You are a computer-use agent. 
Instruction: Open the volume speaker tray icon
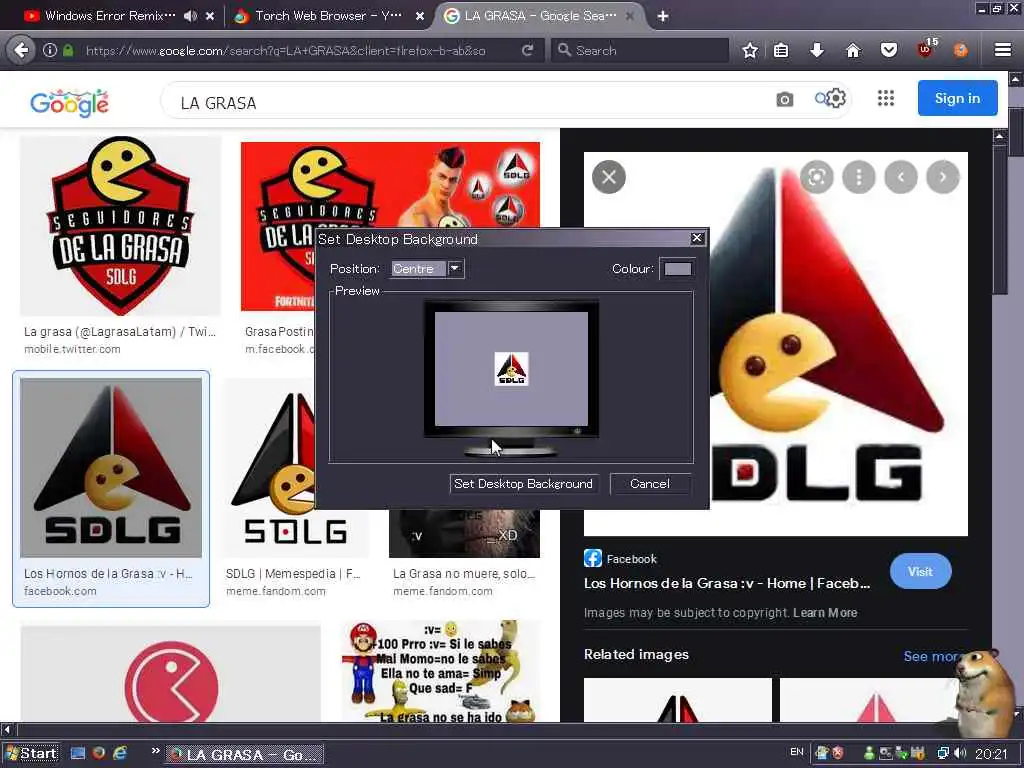961,753
